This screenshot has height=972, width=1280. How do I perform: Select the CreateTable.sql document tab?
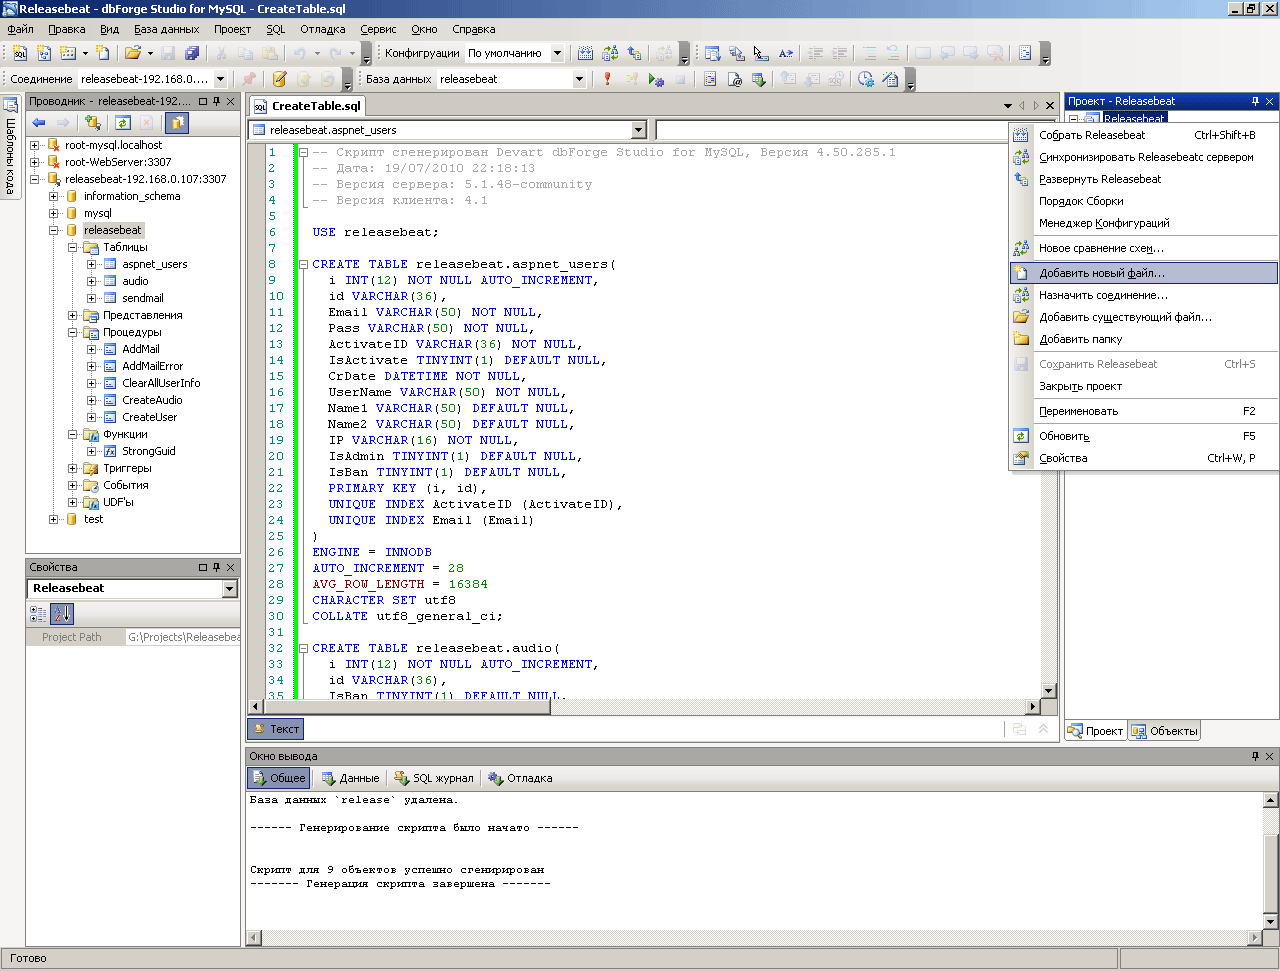click(307, 106)
